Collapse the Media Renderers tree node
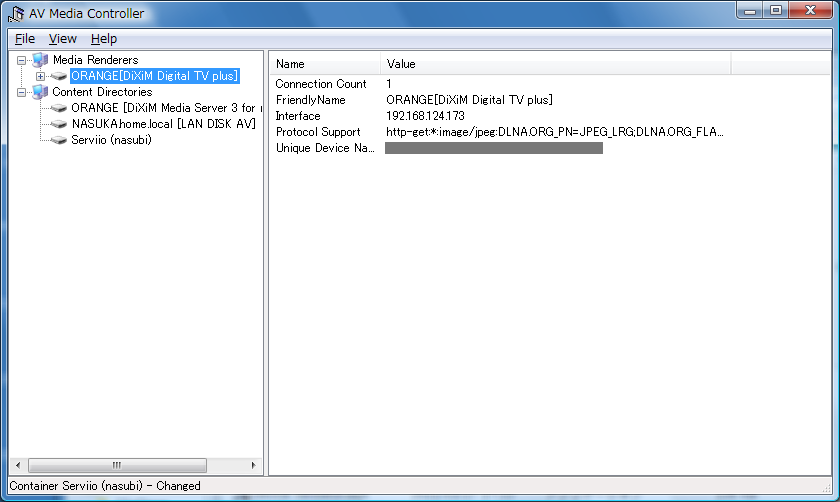840x502 pixels. tap(22, 60)
